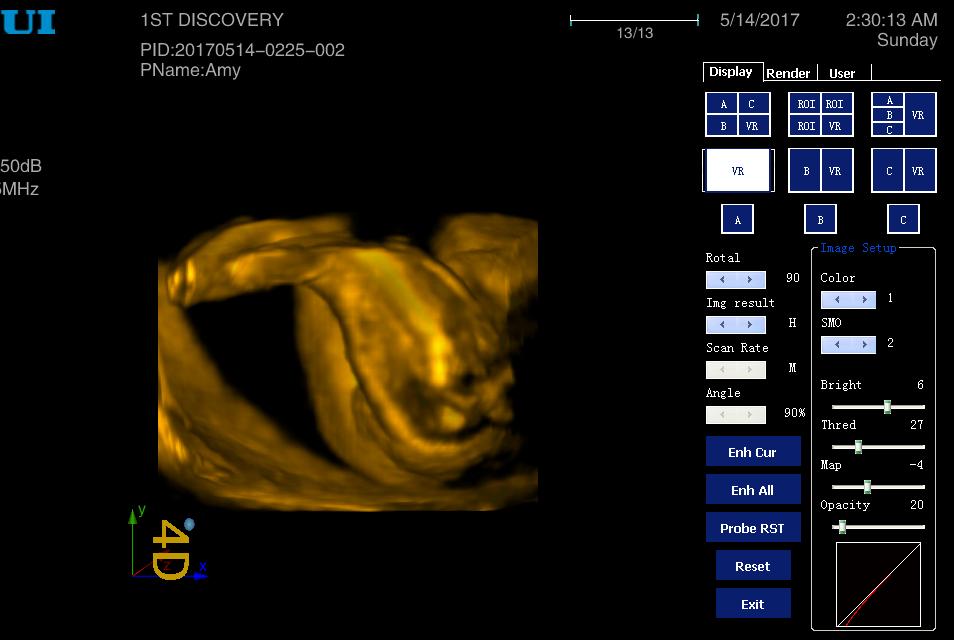
Task: Pick the C and VR dual layout
Action: [x=903, y=171]
